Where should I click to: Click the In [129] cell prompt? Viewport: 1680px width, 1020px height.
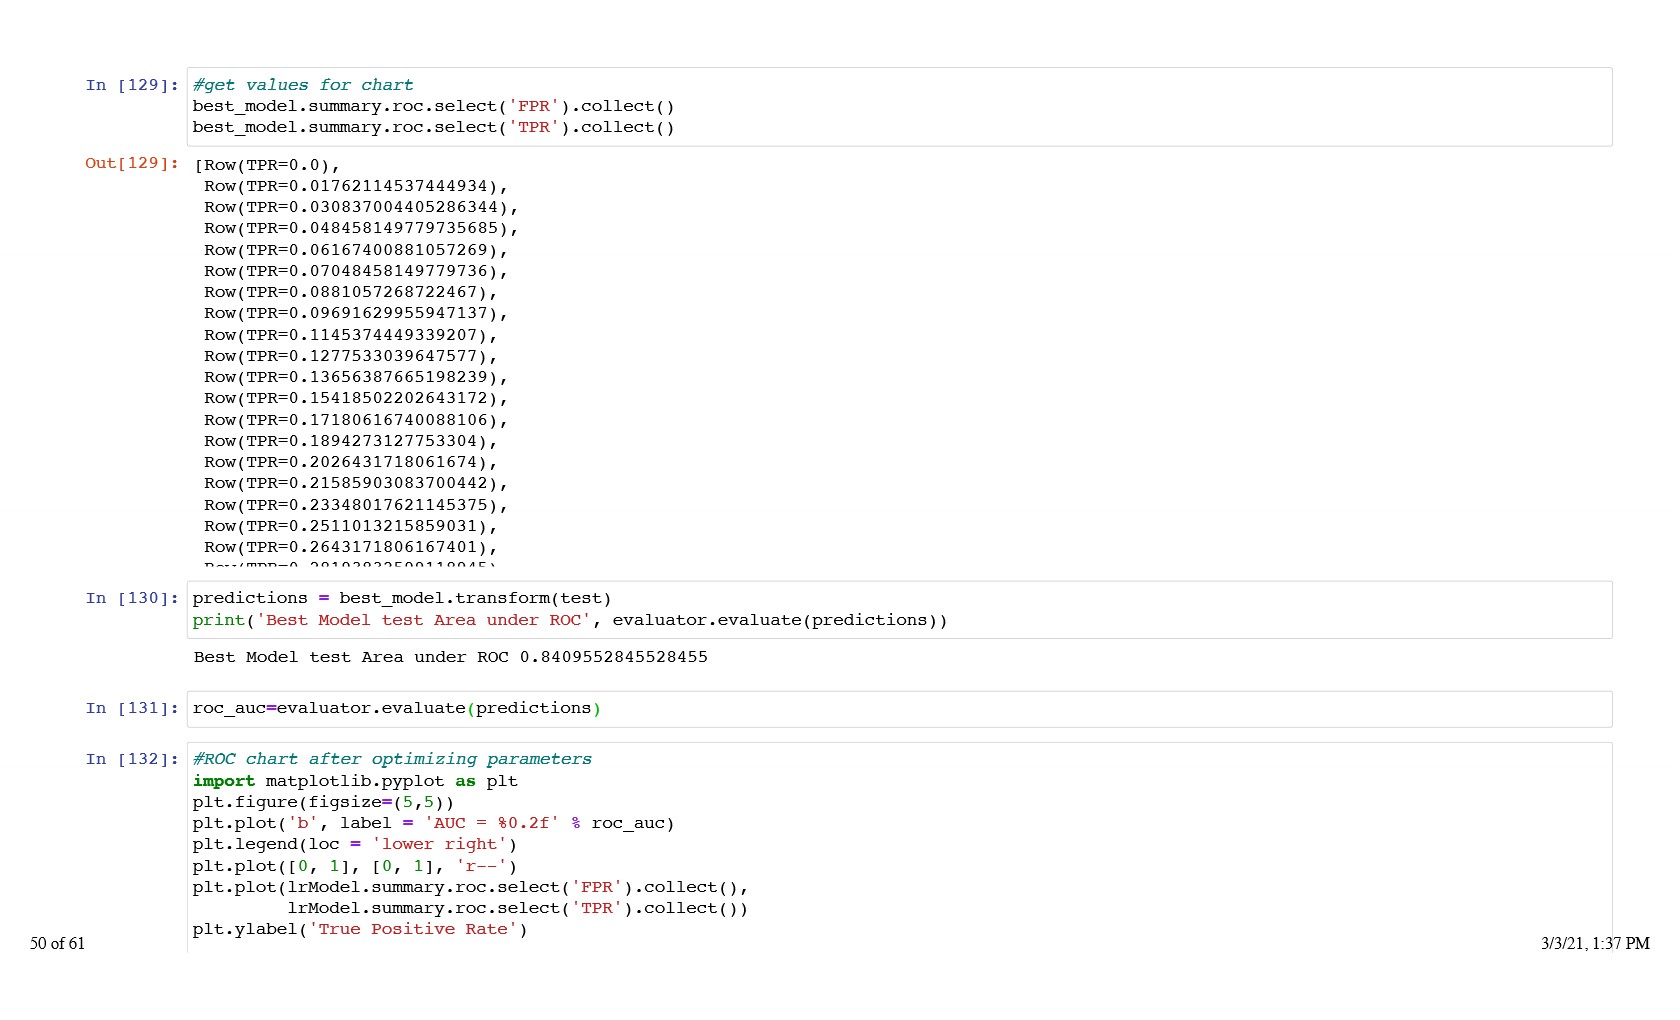point(132,85)
